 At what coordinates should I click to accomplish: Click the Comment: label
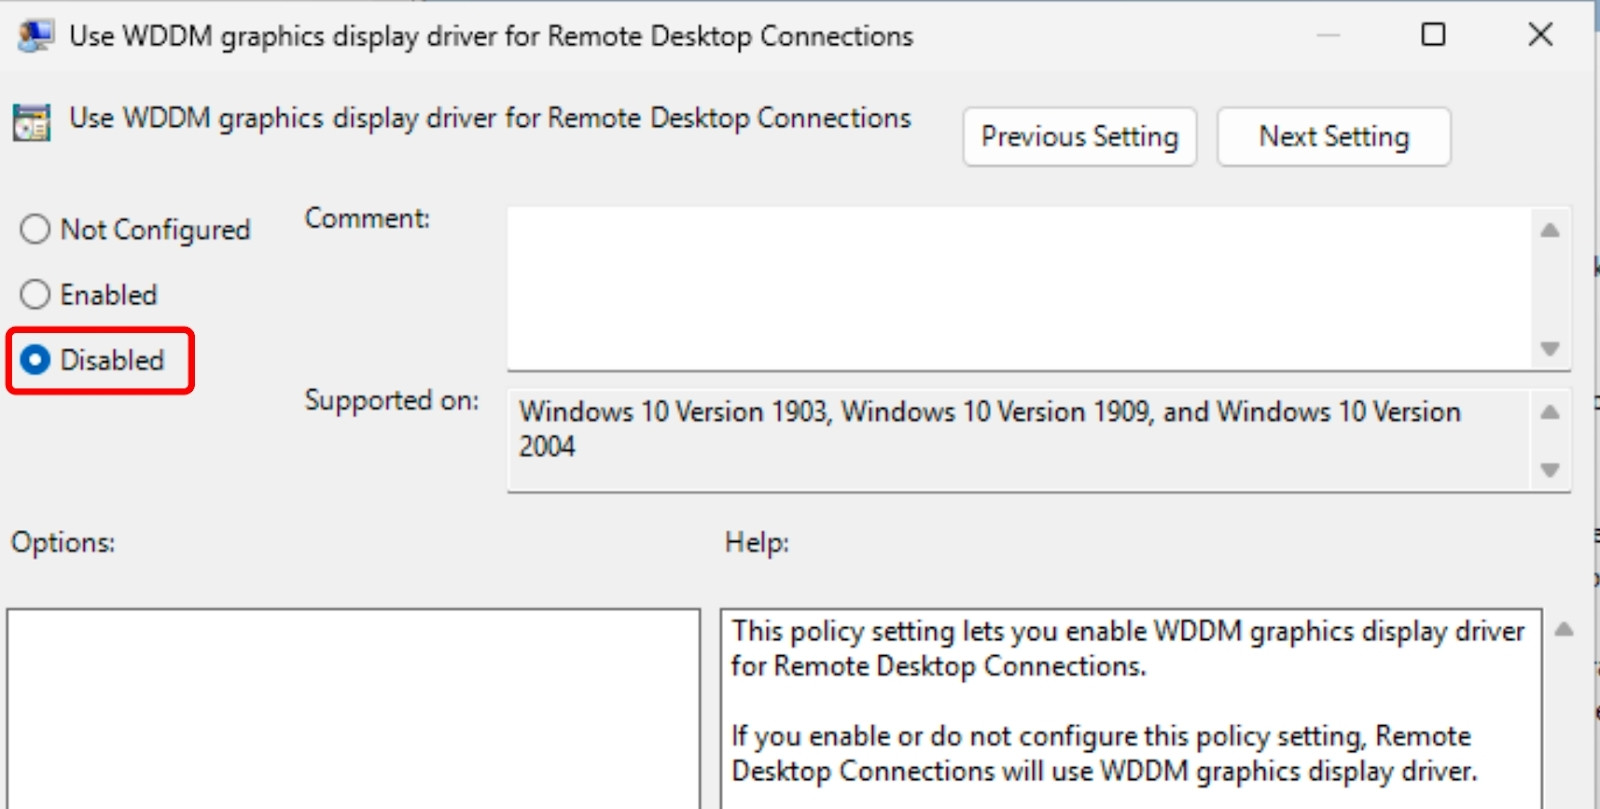(367, 219)
